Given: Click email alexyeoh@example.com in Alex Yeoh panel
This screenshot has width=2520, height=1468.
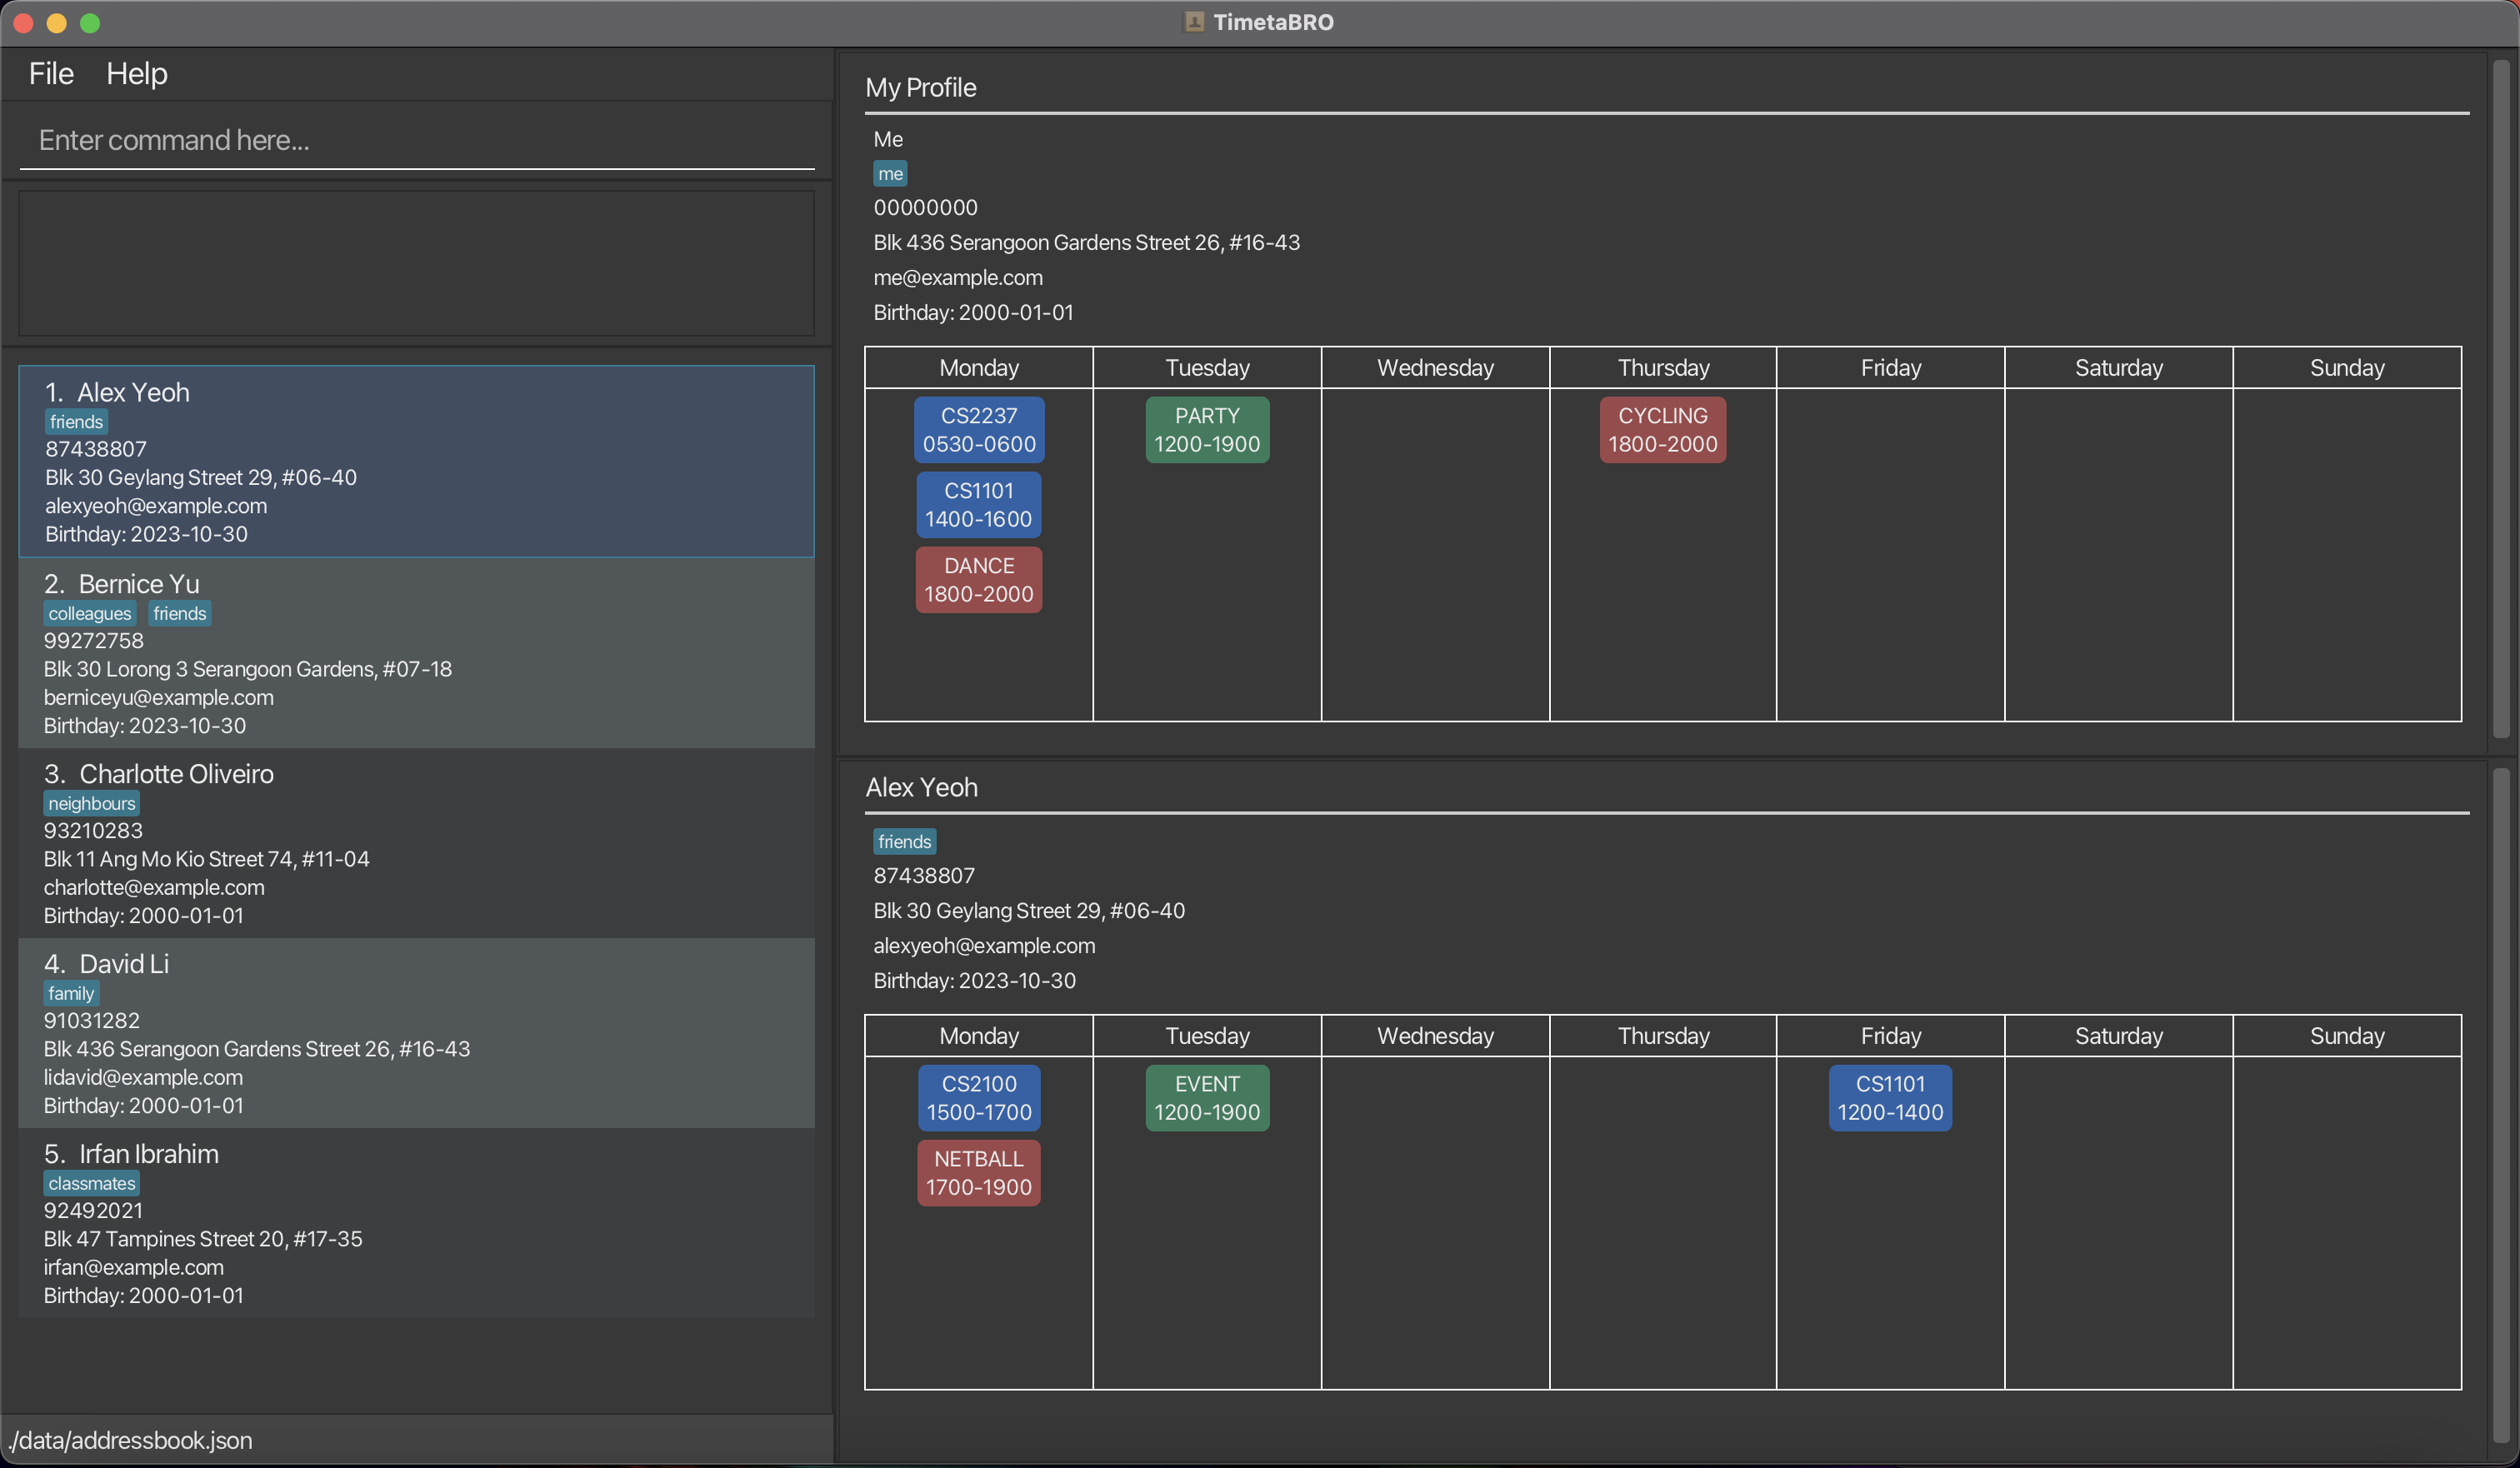Looking at the screenshot, I should tap(984, 946).
